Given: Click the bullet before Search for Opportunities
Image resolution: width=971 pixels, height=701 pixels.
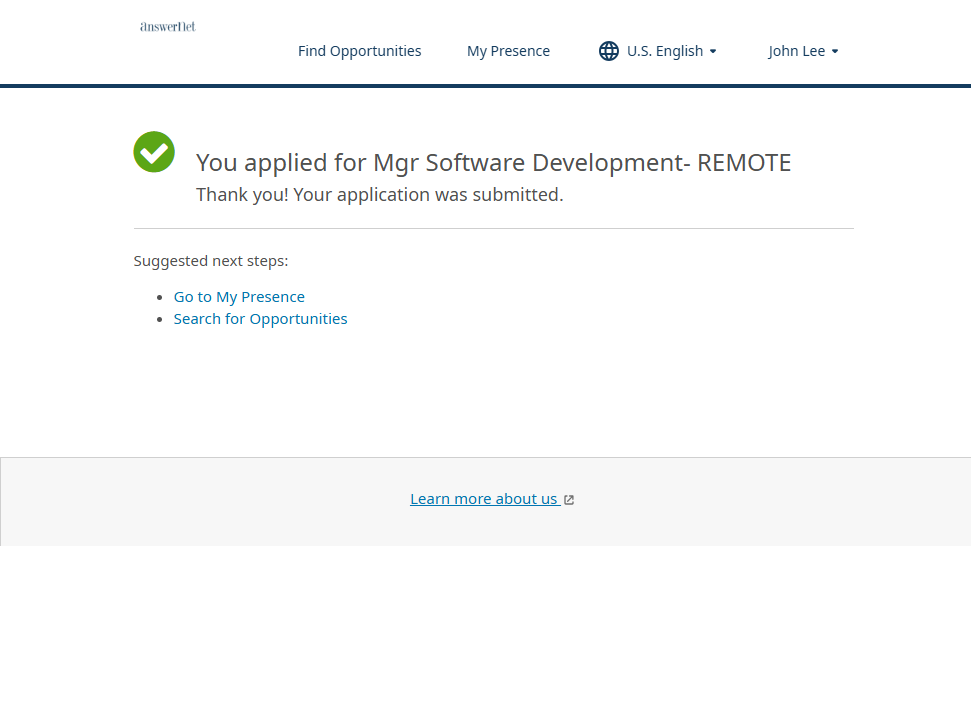Looking at the screenshot, I should click(161, 319).
